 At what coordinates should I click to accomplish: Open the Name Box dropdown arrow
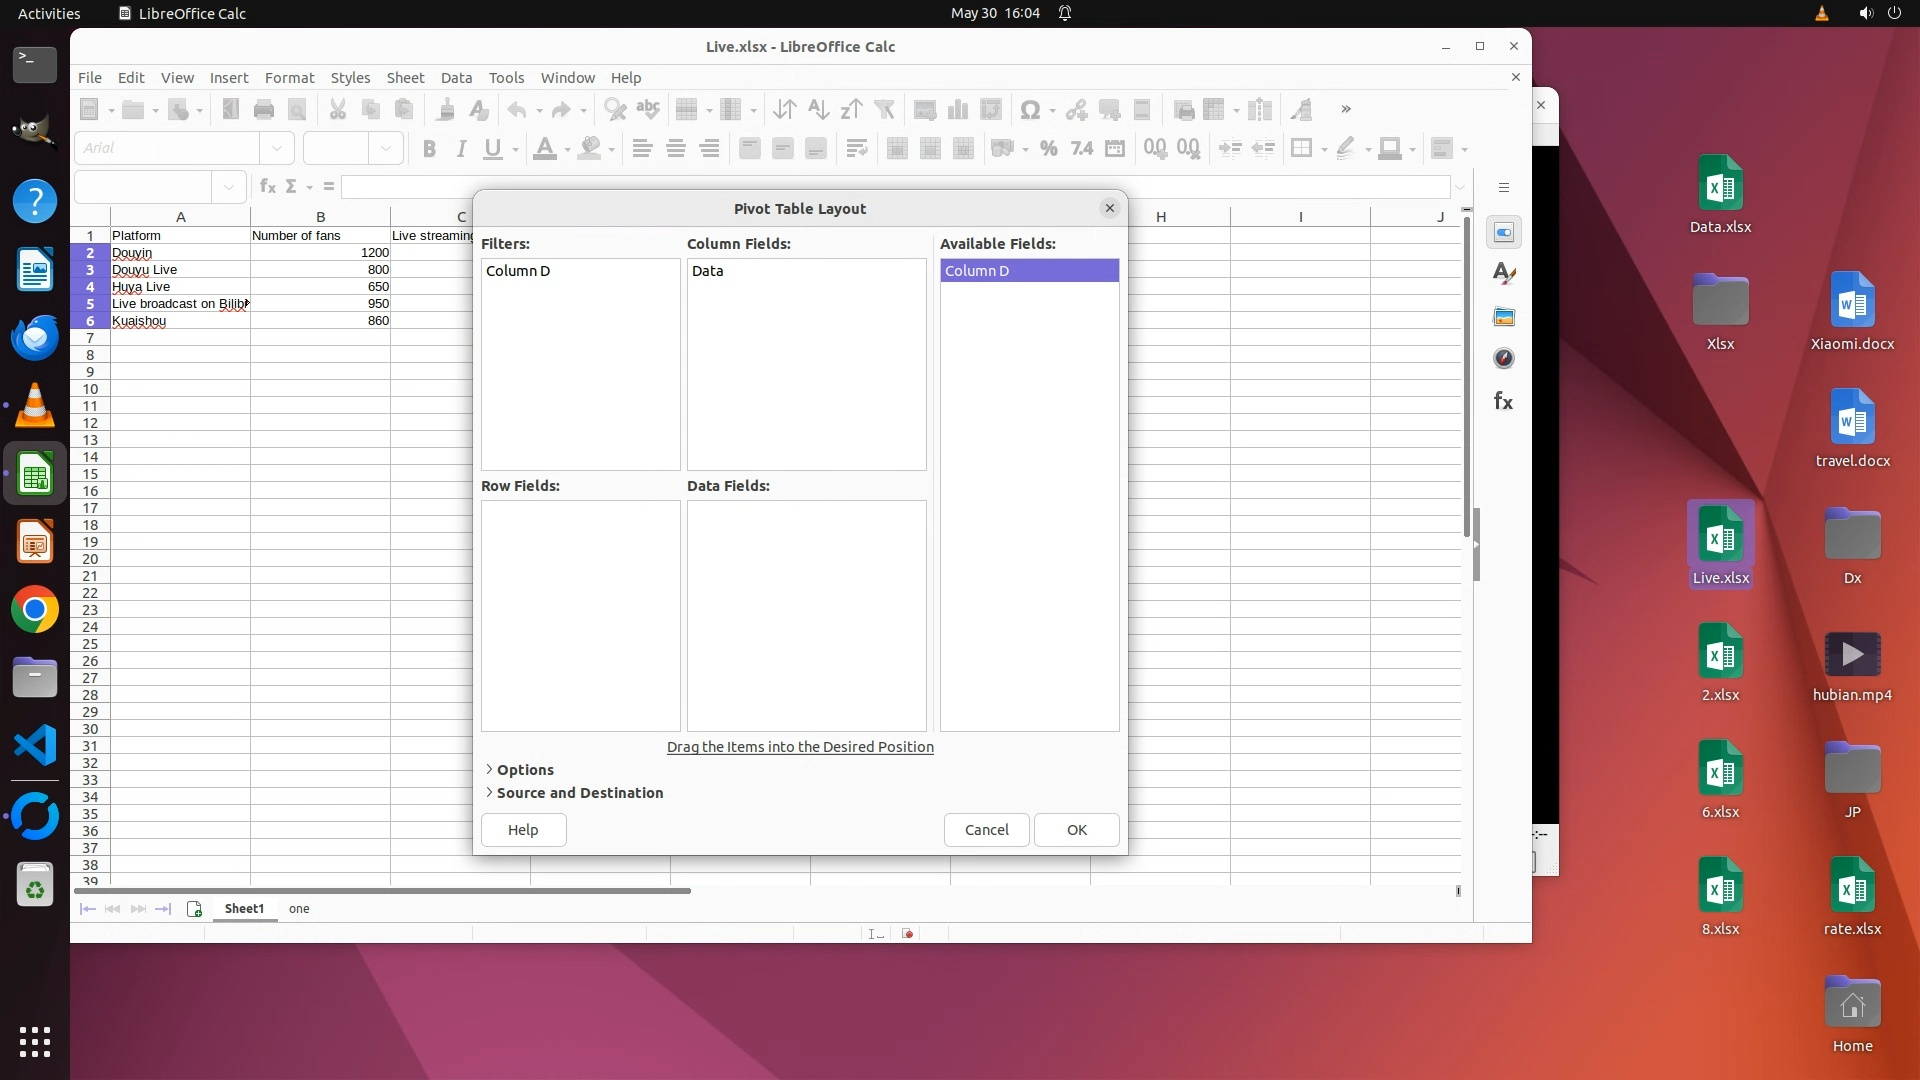point(229,187)
